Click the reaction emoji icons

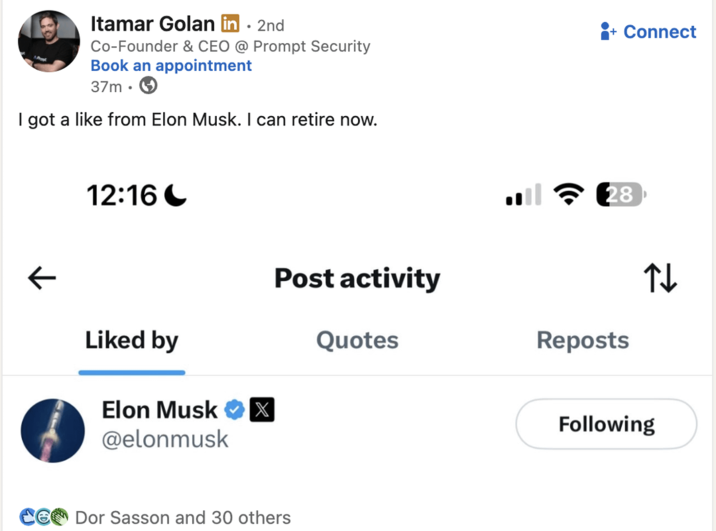click(x=44, y=517)
